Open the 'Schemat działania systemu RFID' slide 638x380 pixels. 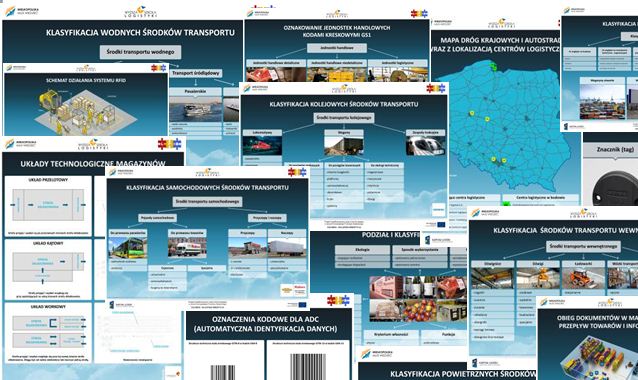tap(86, 81)
